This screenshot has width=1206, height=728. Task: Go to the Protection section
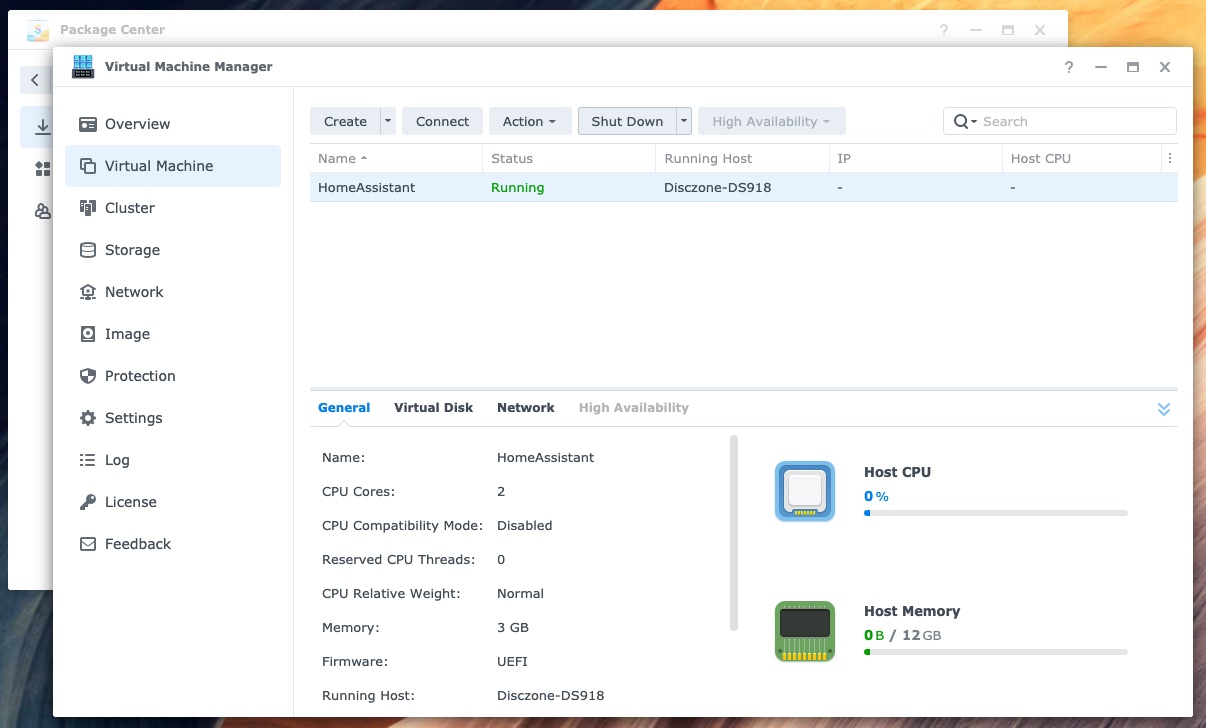[x=173, y=376]
